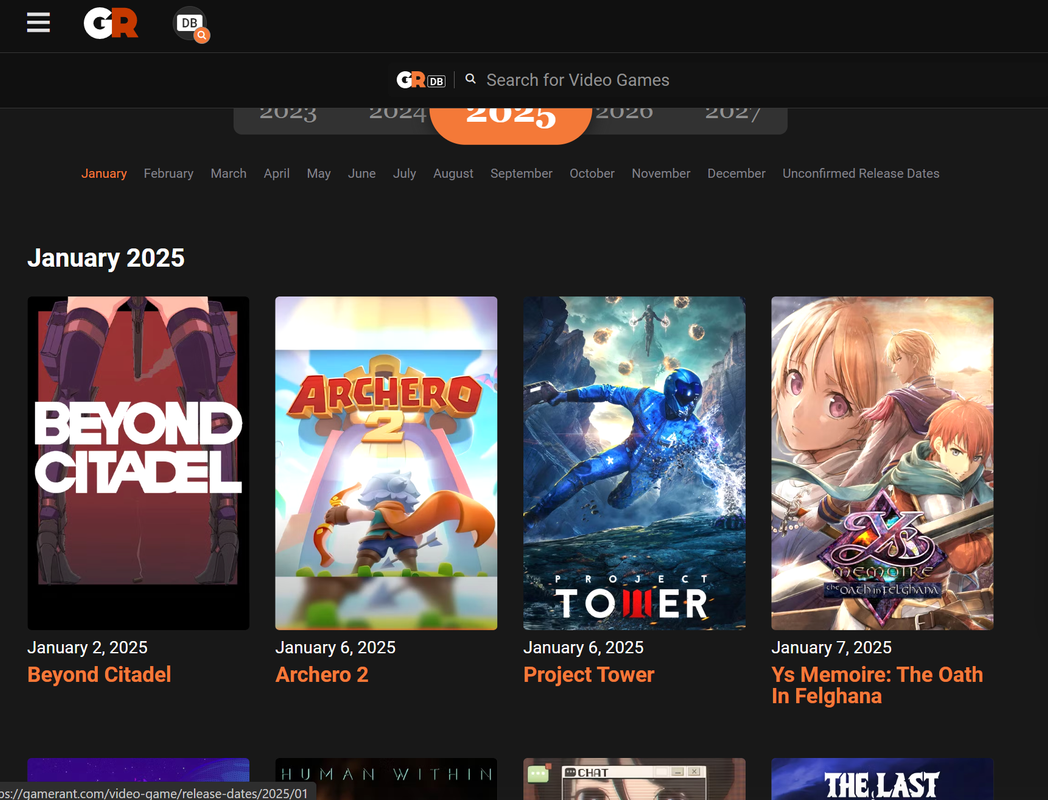Jump to March releases
The width and height of the screenshot is (1048, 800).
tap(229, 174)
